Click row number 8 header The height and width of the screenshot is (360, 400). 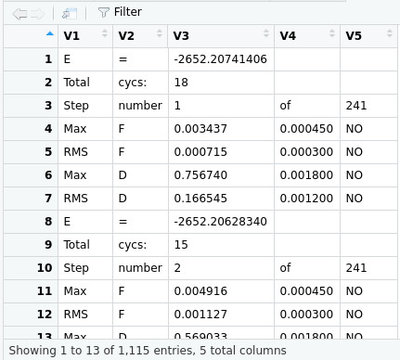31,222
